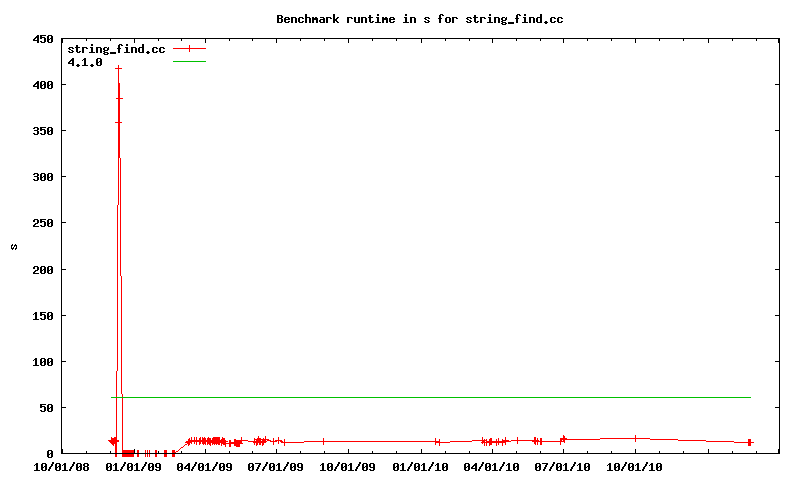Click the 4.1.0 legend line sample
800x480 pixels.
pyautogui.click(x=188, y=62)
